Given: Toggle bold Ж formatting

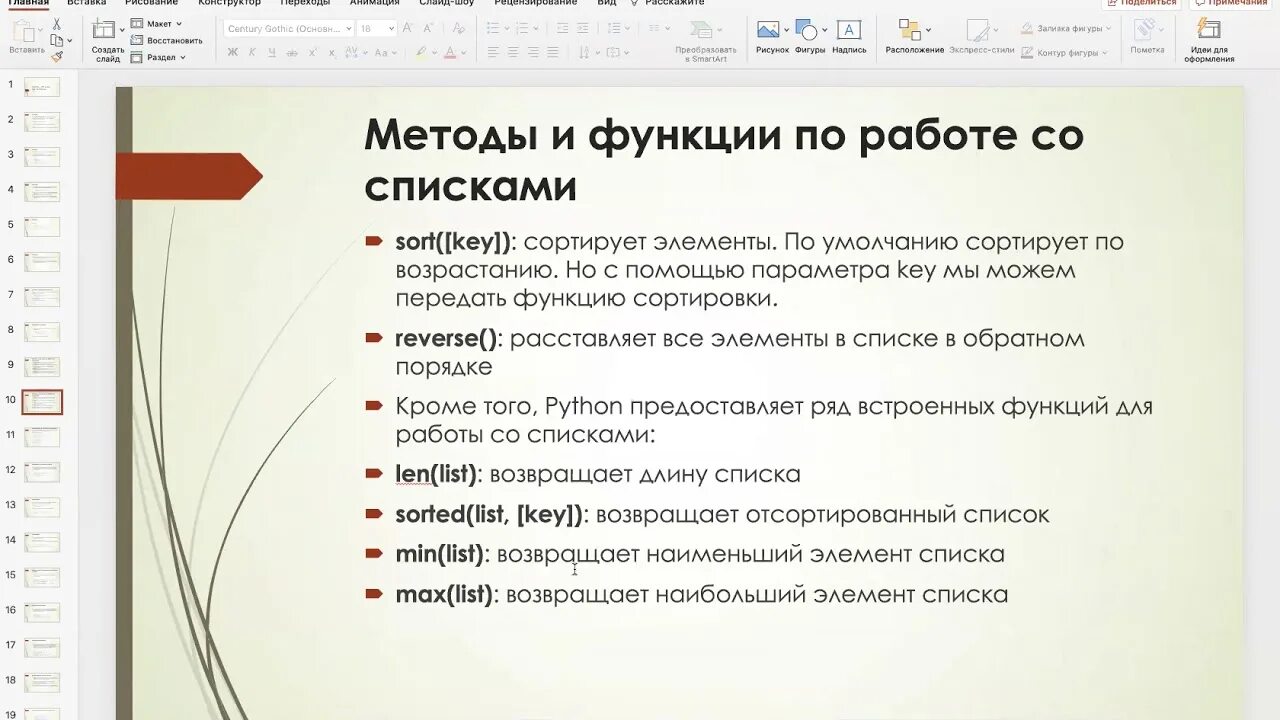Looking at the screenshot, I should click(x=232, y=52).
